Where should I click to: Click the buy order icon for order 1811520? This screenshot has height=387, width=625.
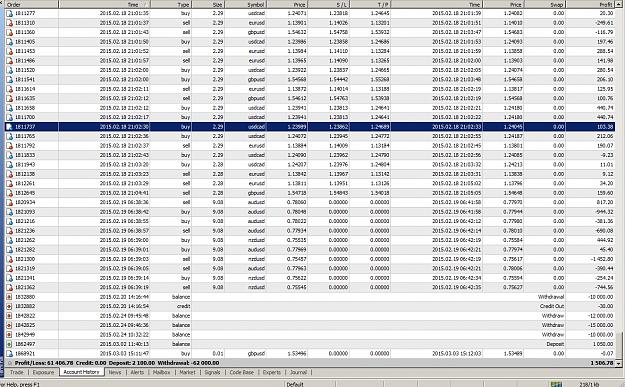10,70
